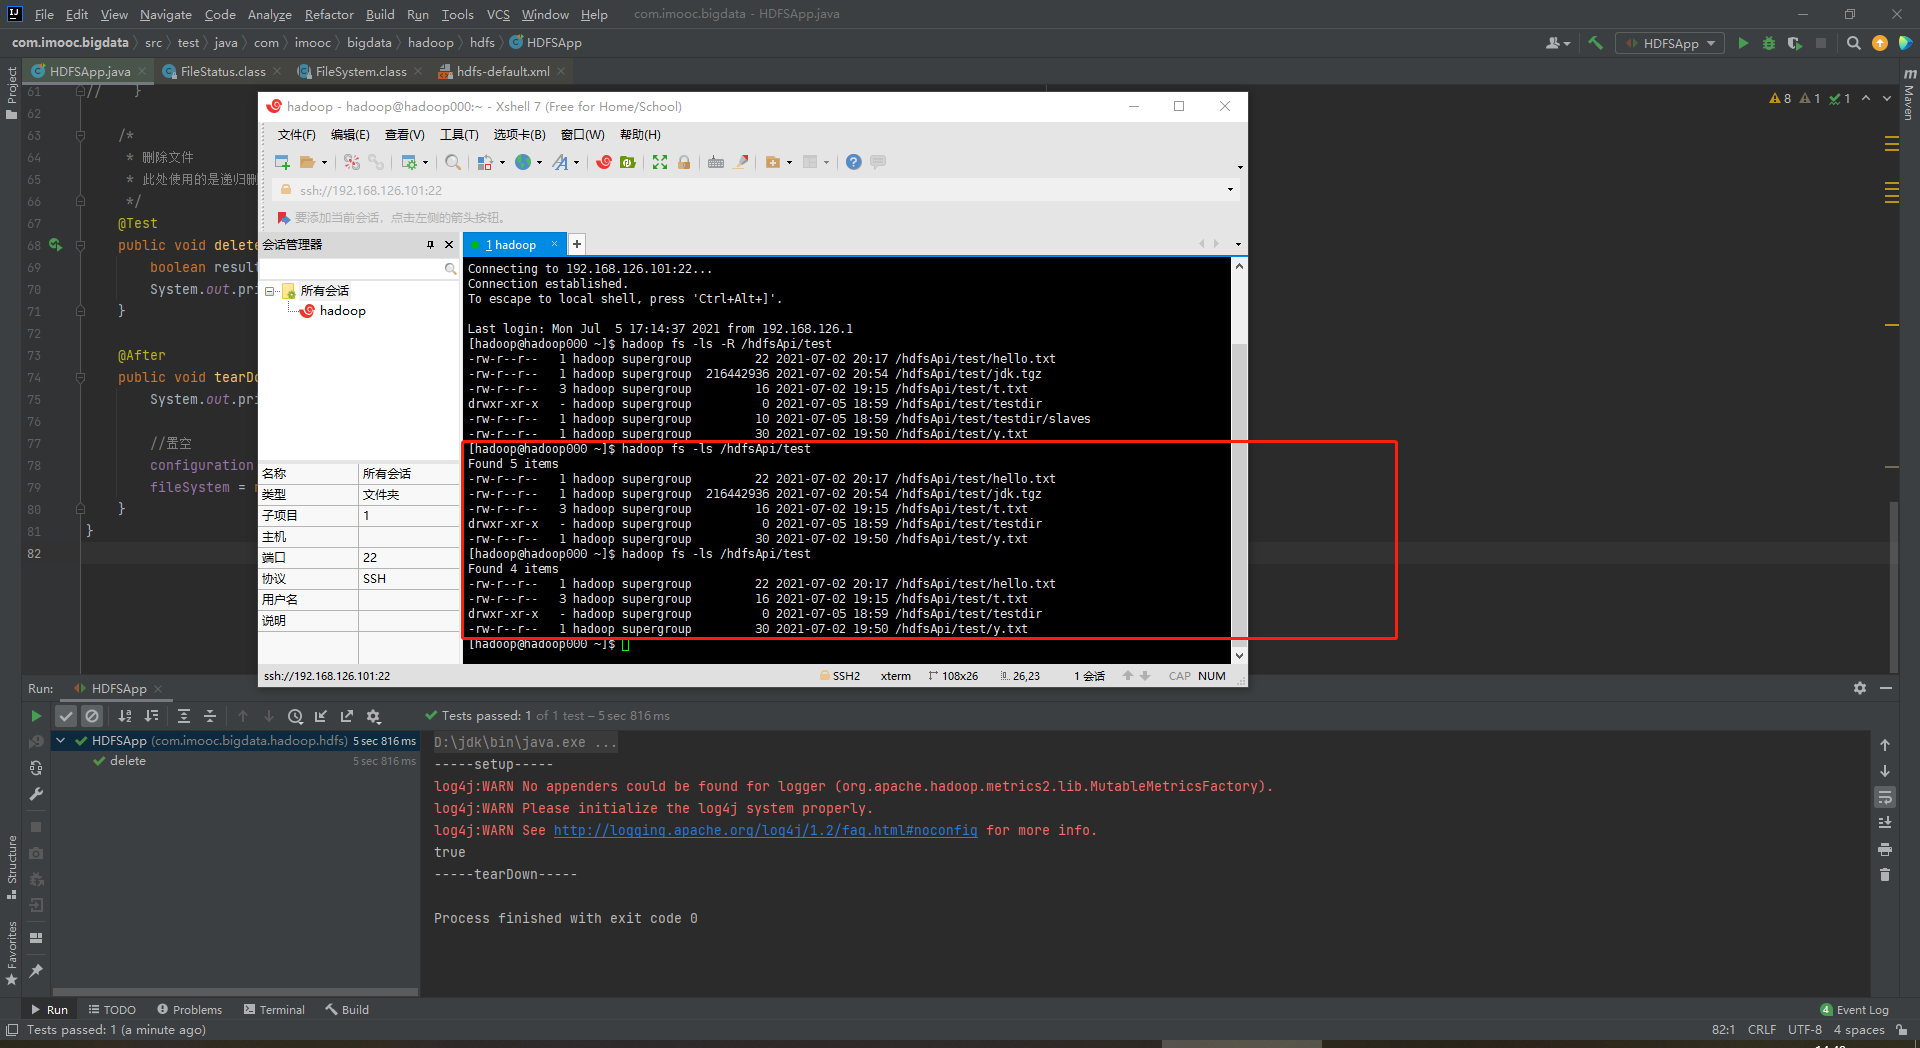
Task: Open the Xshell 工具(T) menu
Action: 459,135
